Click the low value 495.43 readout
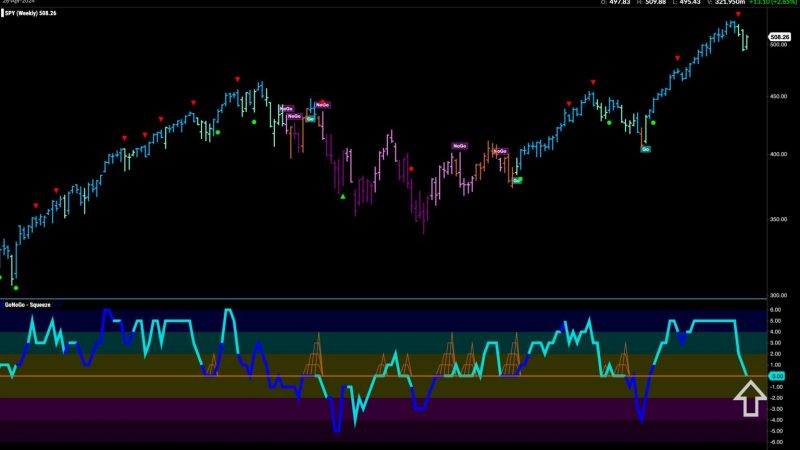This screenshot has width=800, height=450. (x=690, y=3)
